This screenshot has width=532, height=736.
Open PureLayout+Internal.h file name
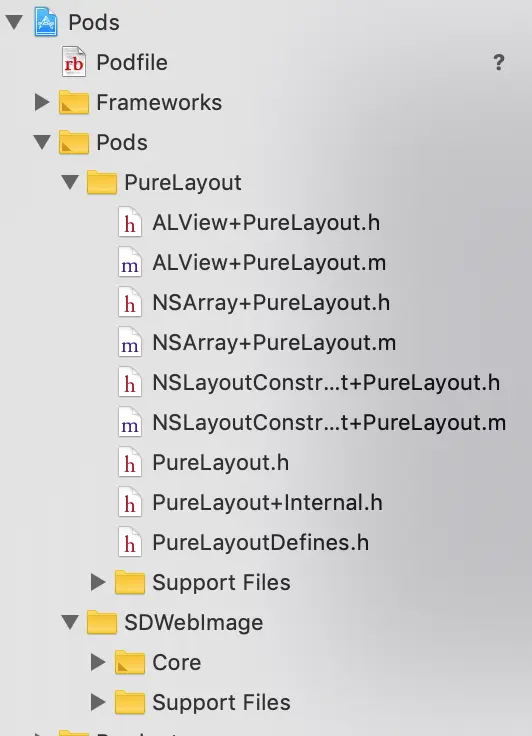coord(268,503)
